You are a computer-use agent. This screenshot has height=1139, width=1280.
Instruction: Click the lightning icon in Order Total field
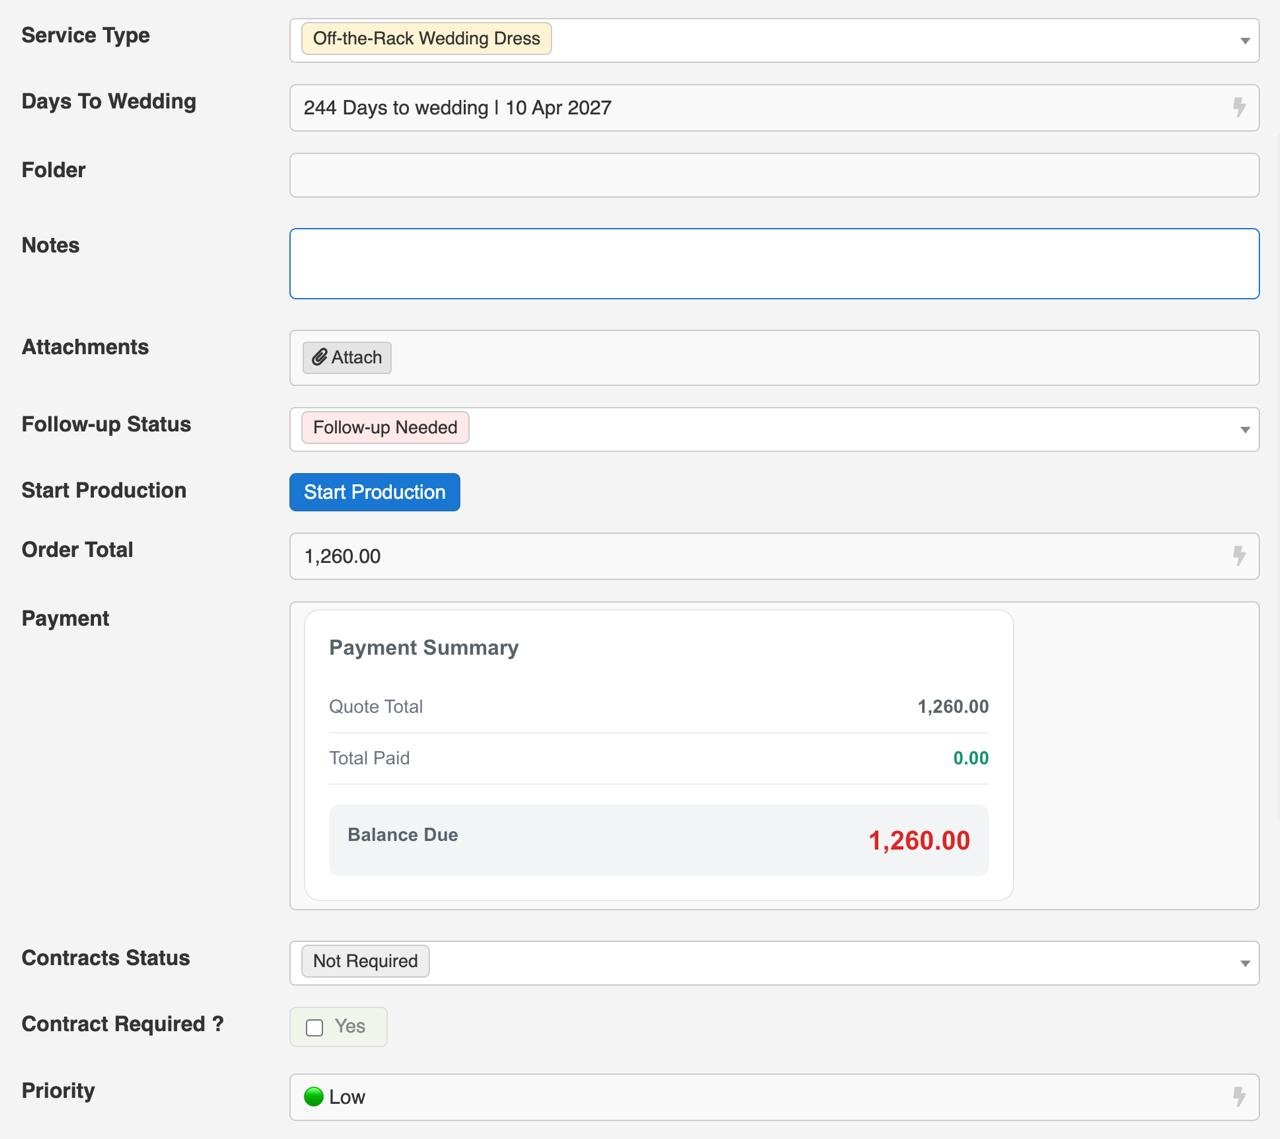1239,556
